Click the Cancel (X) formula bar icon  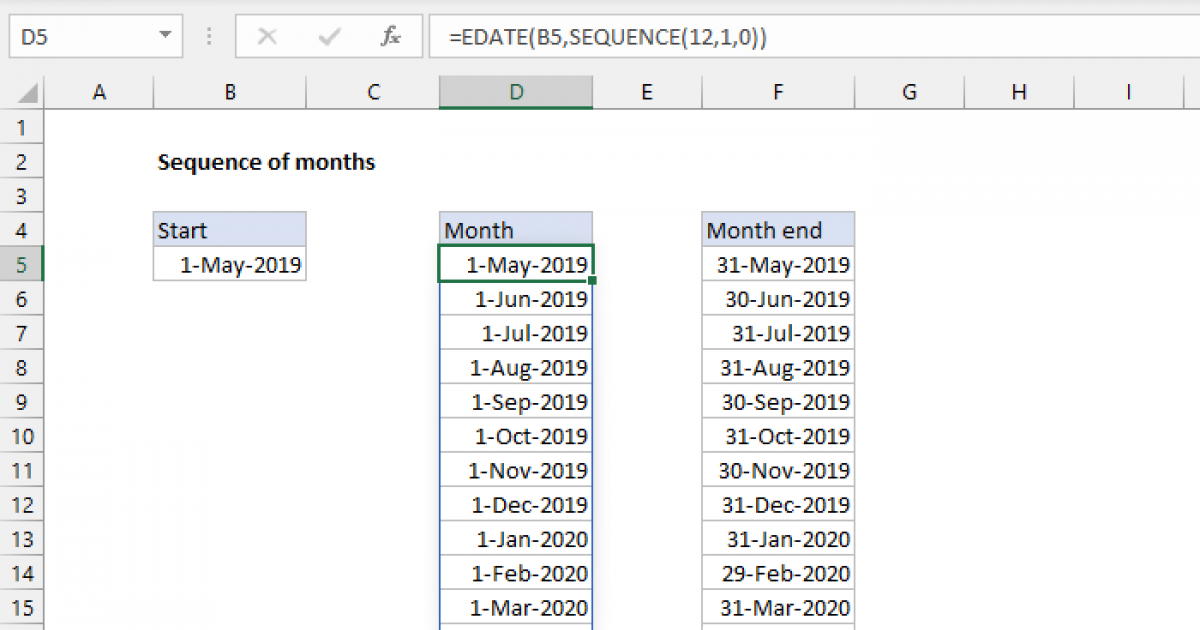(x=267, y=37)
